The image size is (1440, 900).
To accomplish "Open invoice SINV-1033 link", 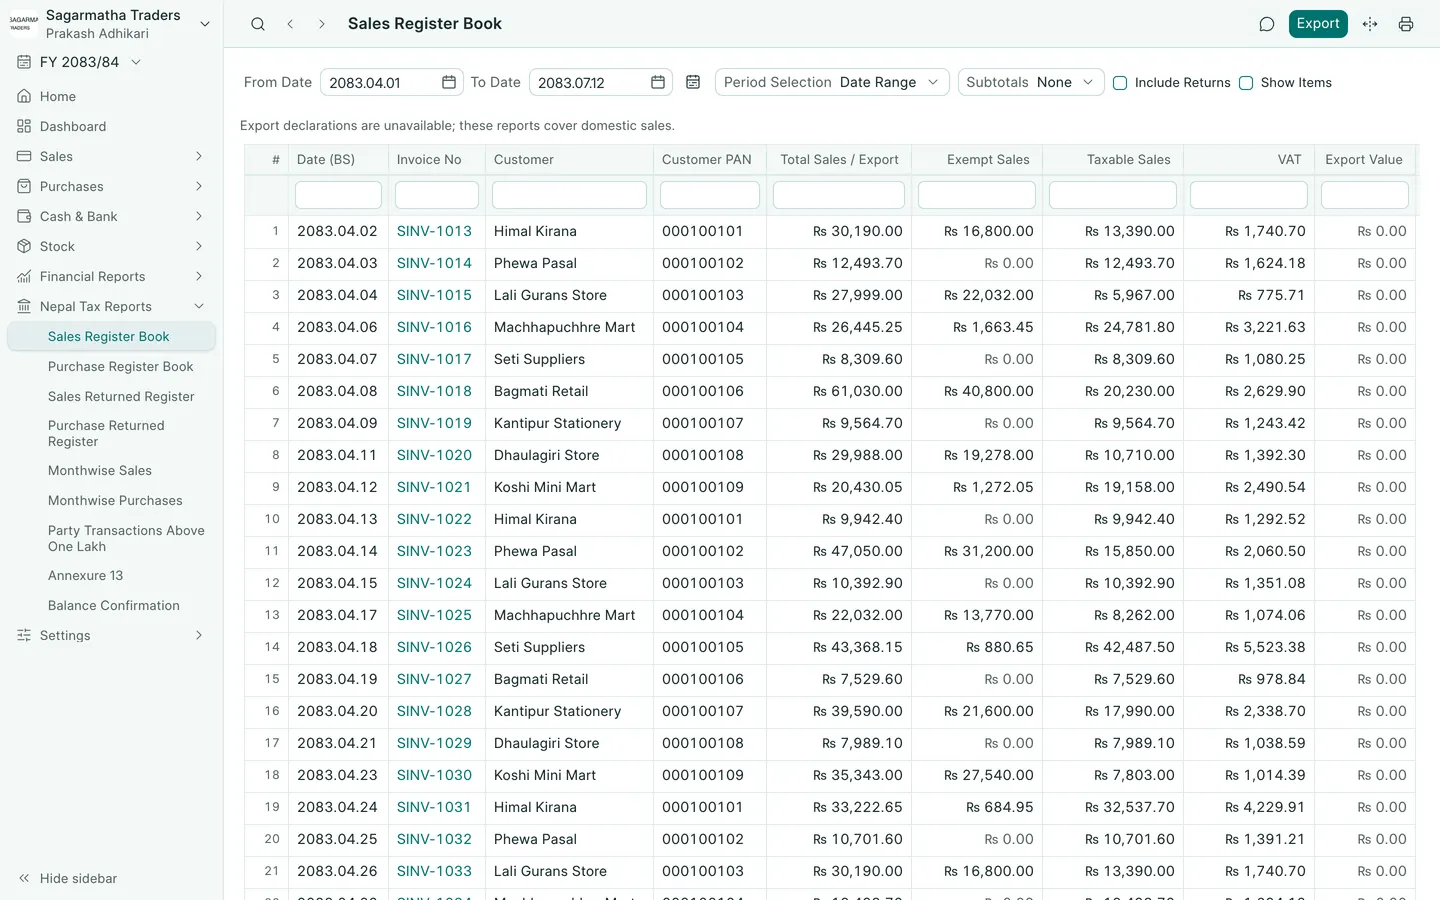I will coord(434,871).
